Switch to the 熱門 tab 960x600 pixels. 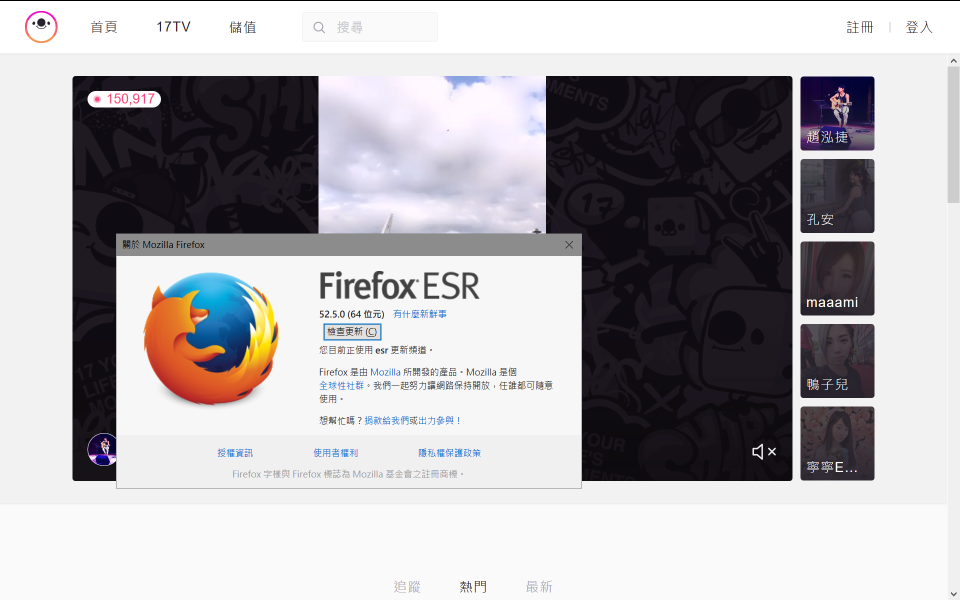click(x=473, y=587)
